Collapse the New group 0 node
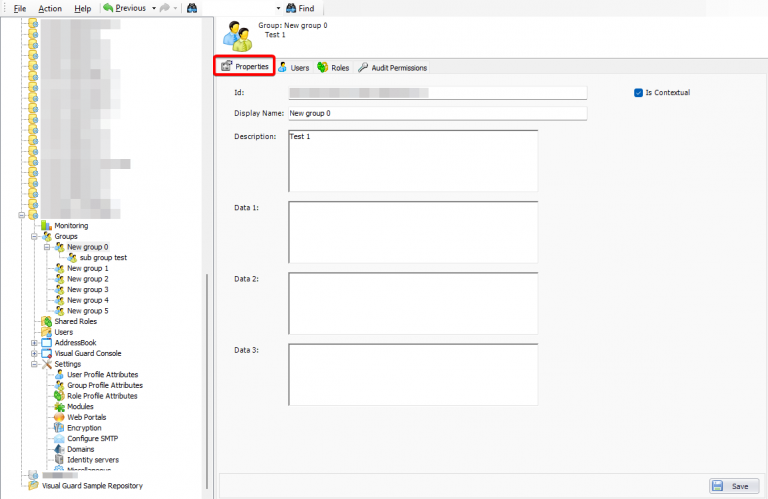This screenshot has height=499, width=768. [x=47, y=247]
